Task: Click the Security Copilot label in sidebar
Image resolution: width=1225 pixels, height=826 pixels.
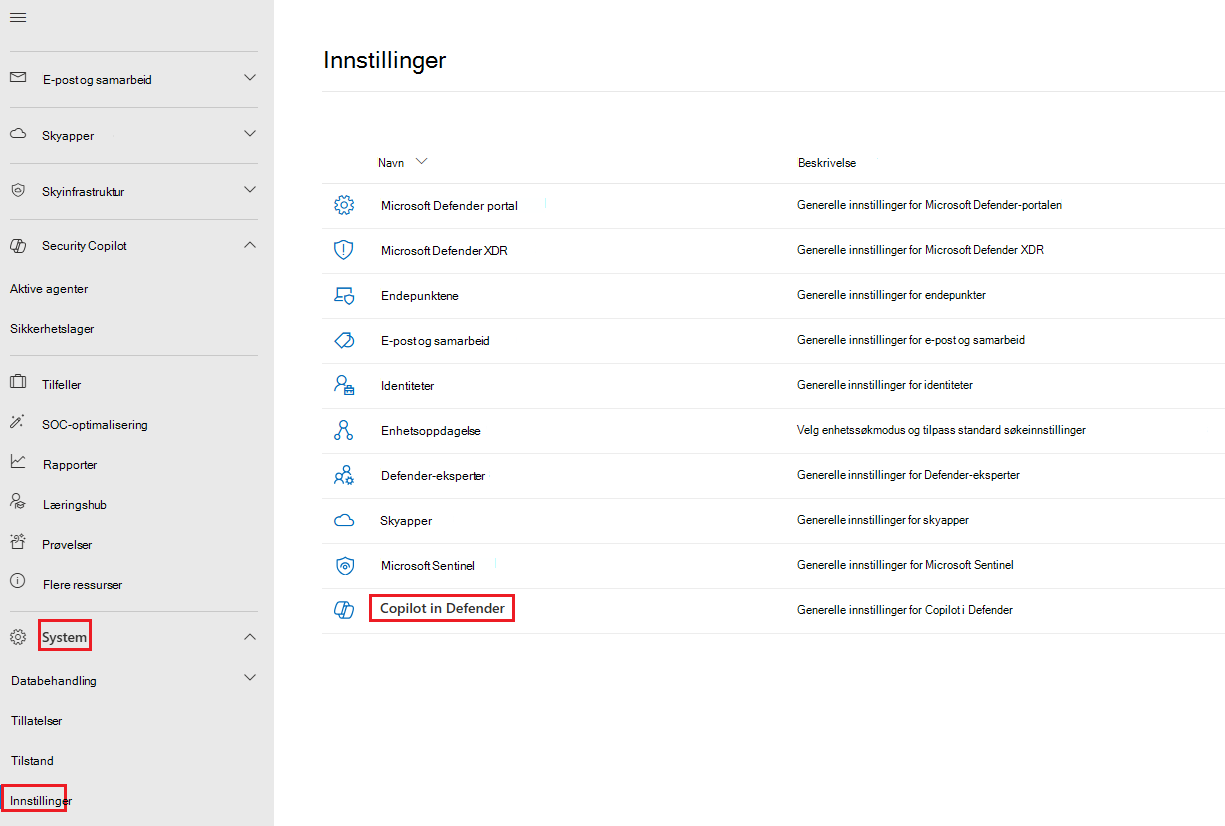Action: (84, 246)
